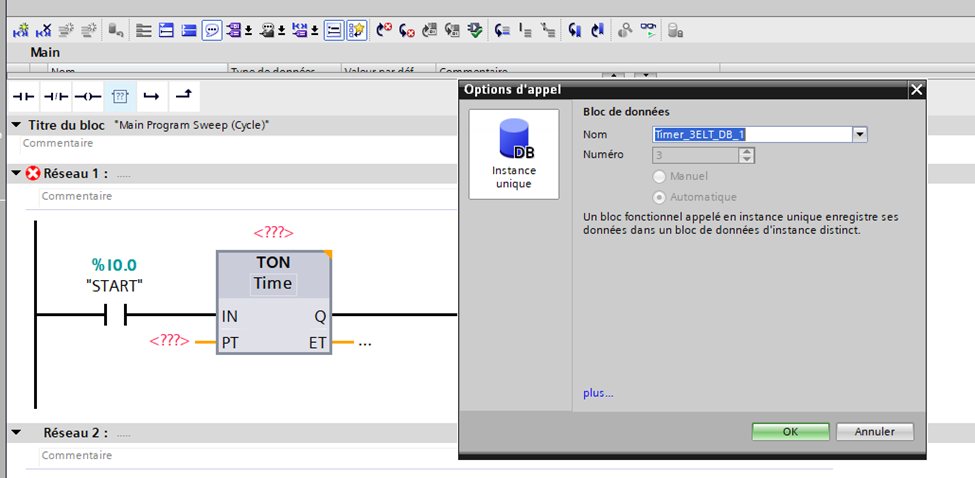Click the greyed Insert row icon
This screenshot has height=478, width=975.
tap(67, 30)
